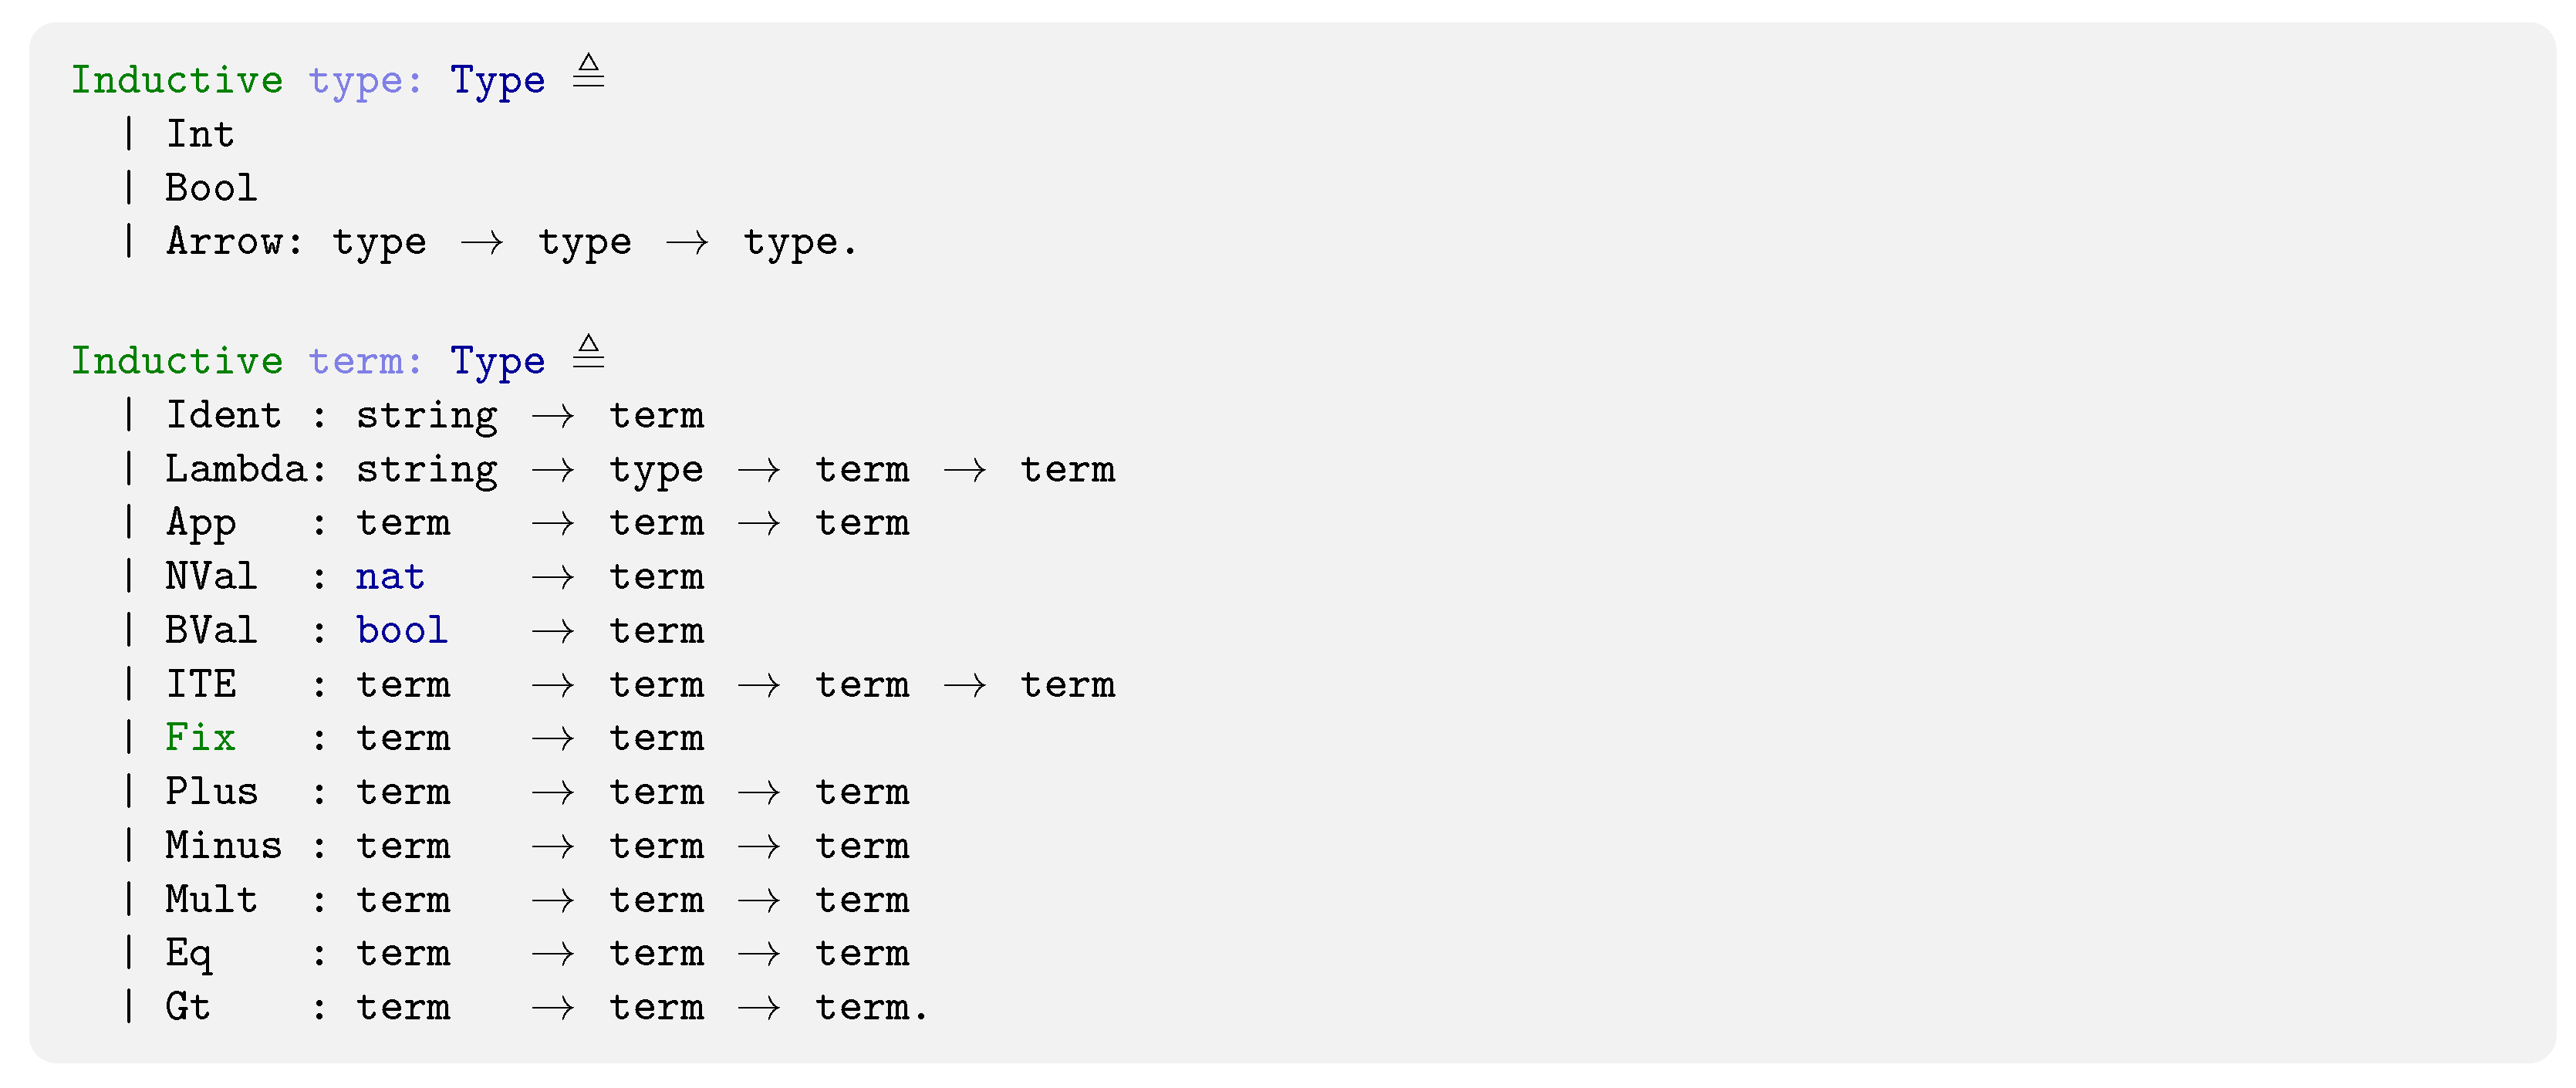Click the App constructor name

tap(201, 523)
